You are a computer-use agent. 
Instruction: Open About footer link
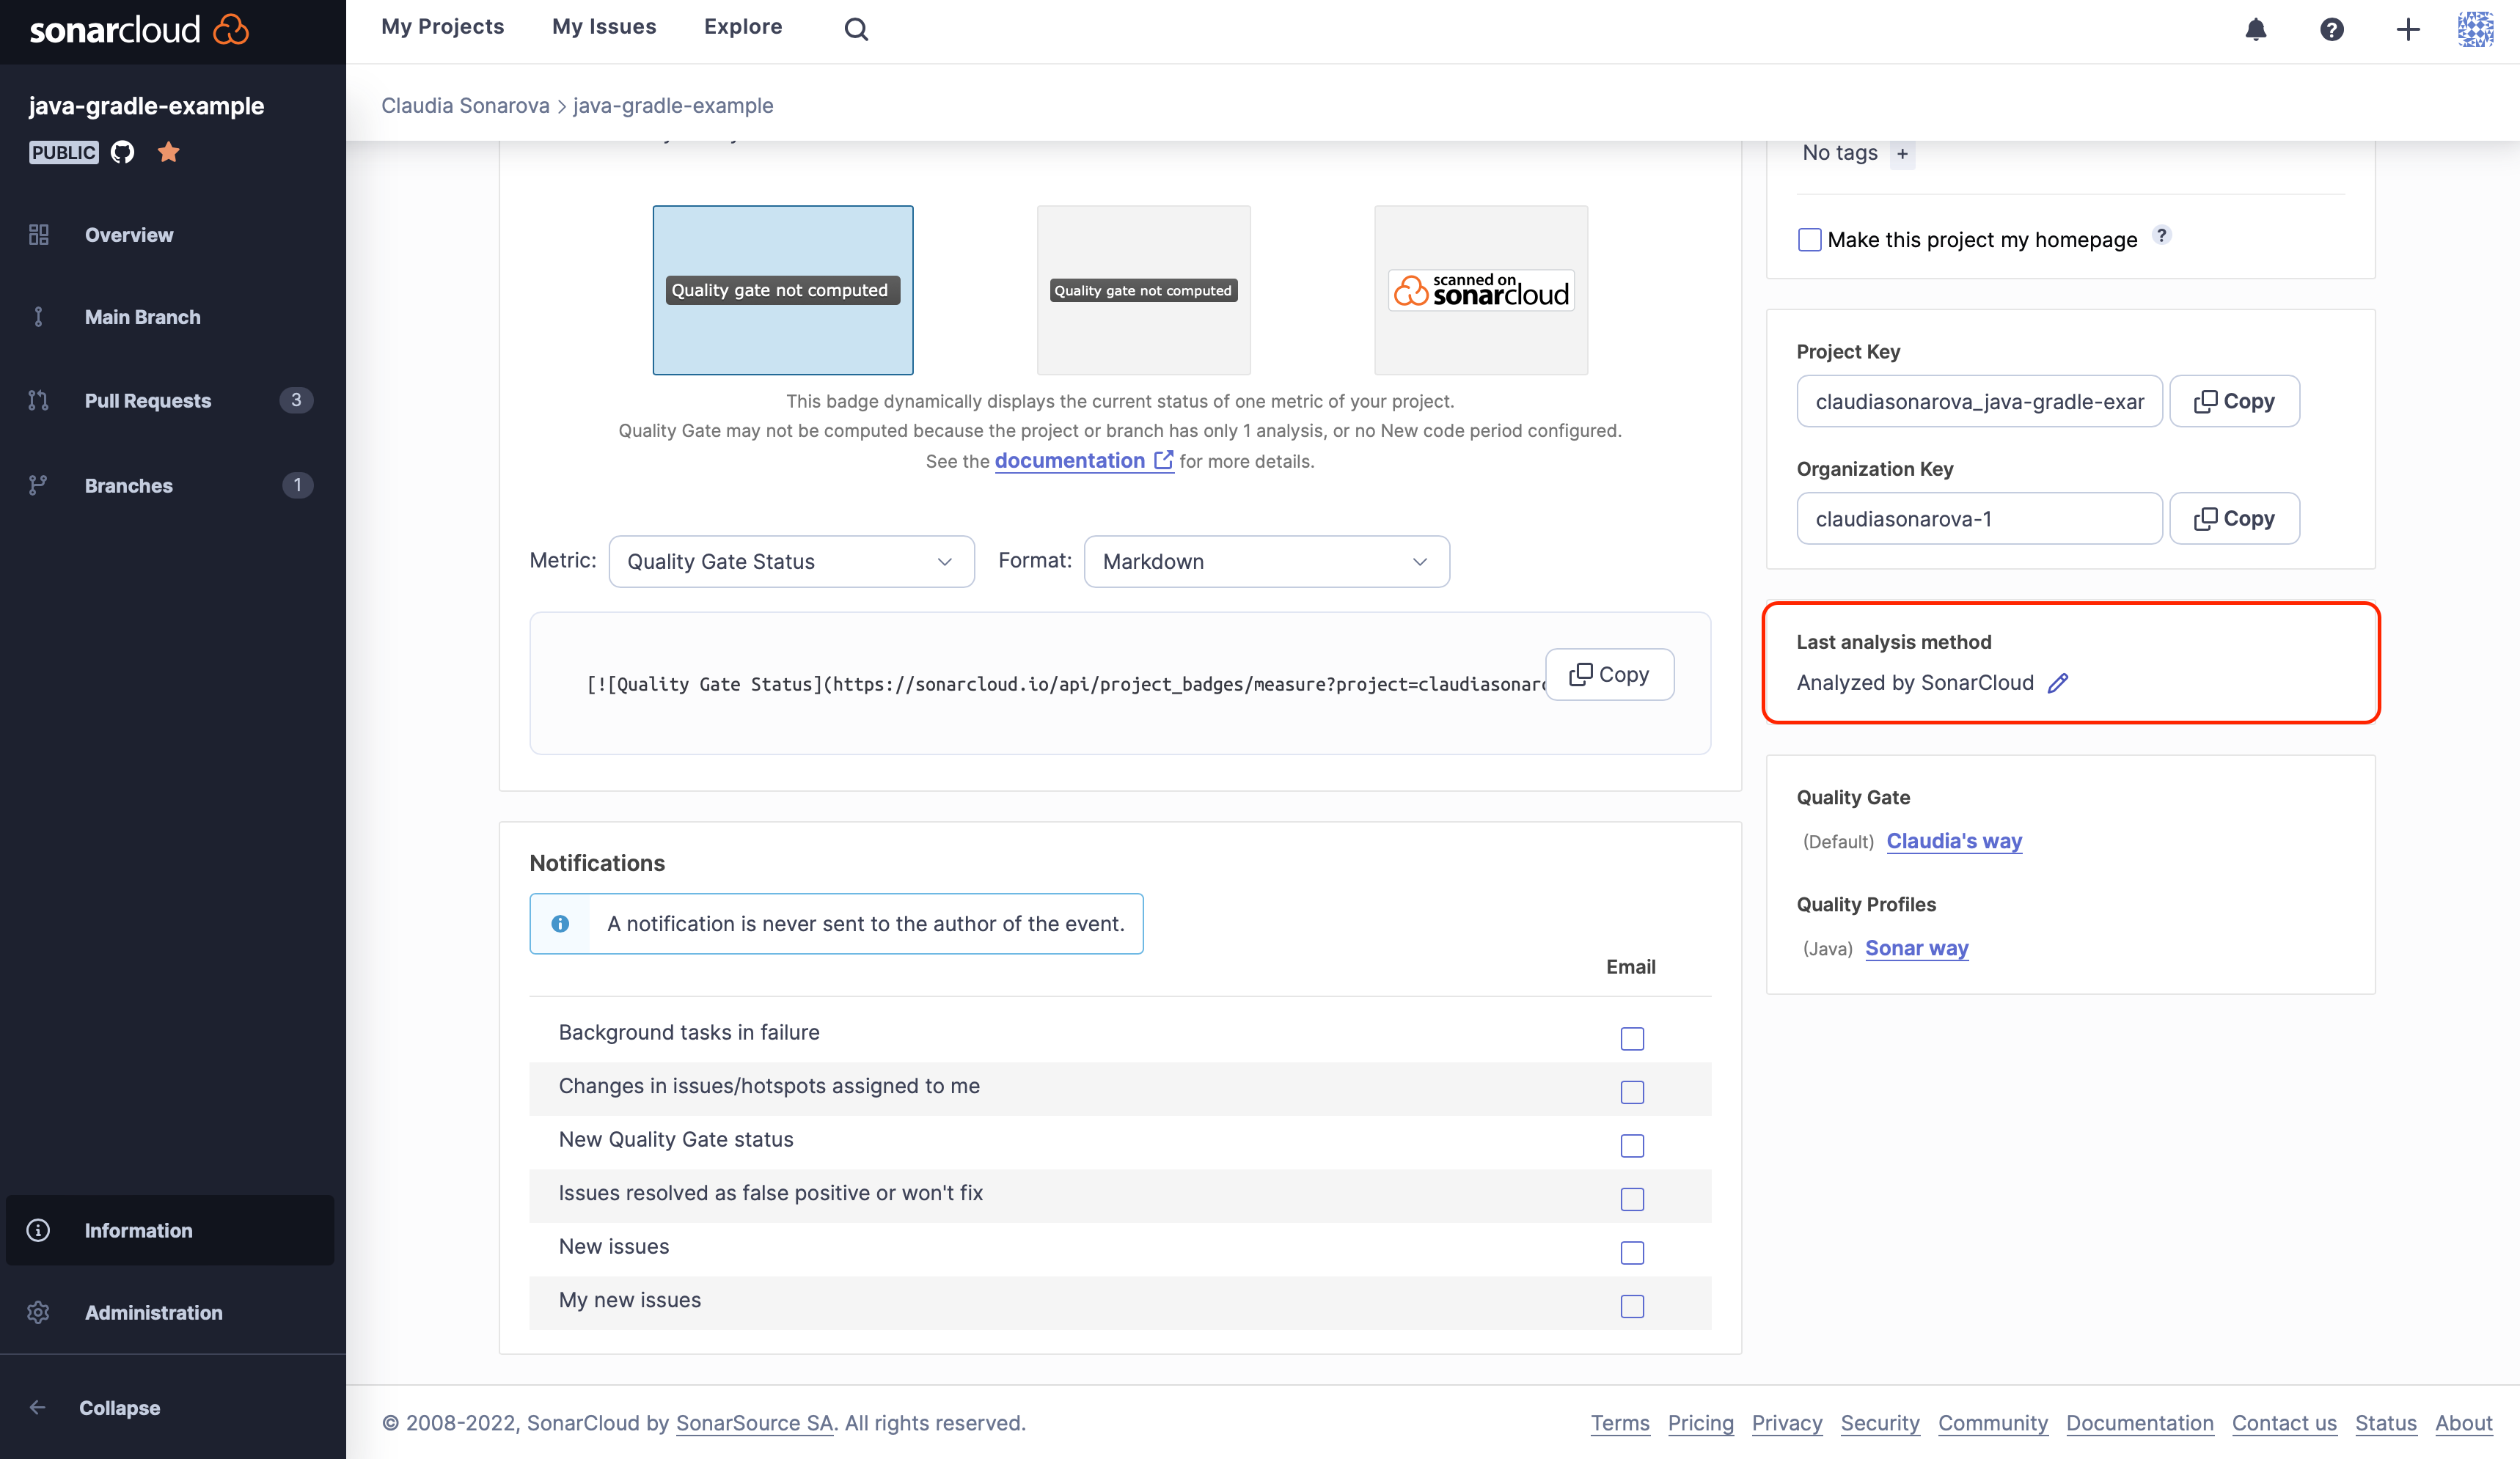(2464, 1423)
